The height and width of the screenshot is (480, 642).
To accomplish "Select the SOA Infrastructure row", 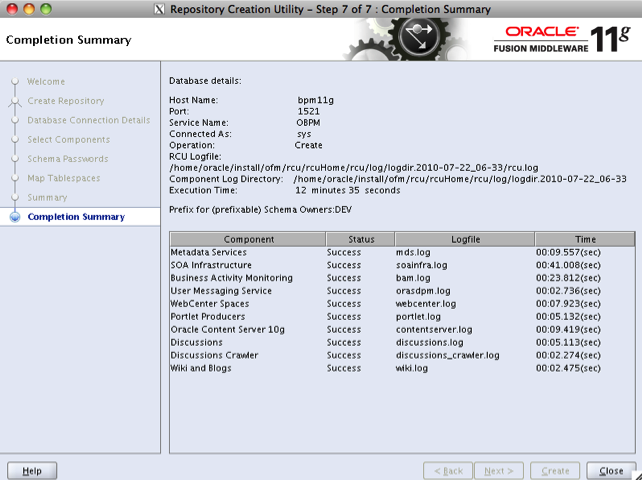I will tap(247, 265).
